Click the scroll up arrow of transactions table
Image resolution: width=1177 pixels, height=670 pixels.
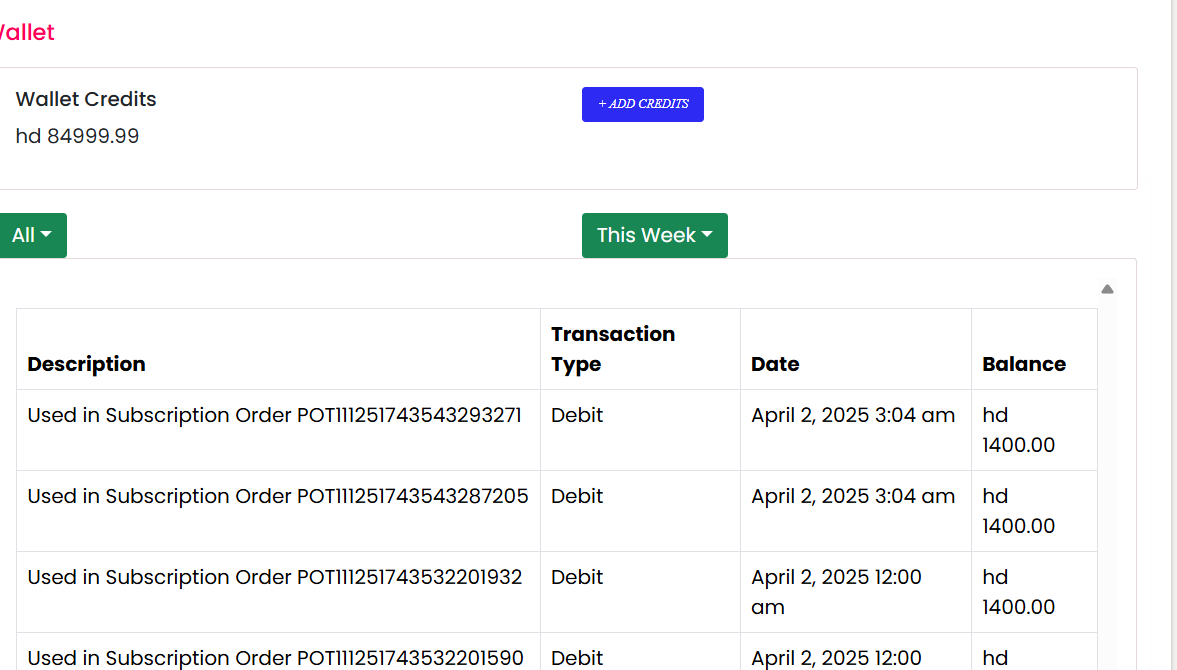(x=1107, y=289)
